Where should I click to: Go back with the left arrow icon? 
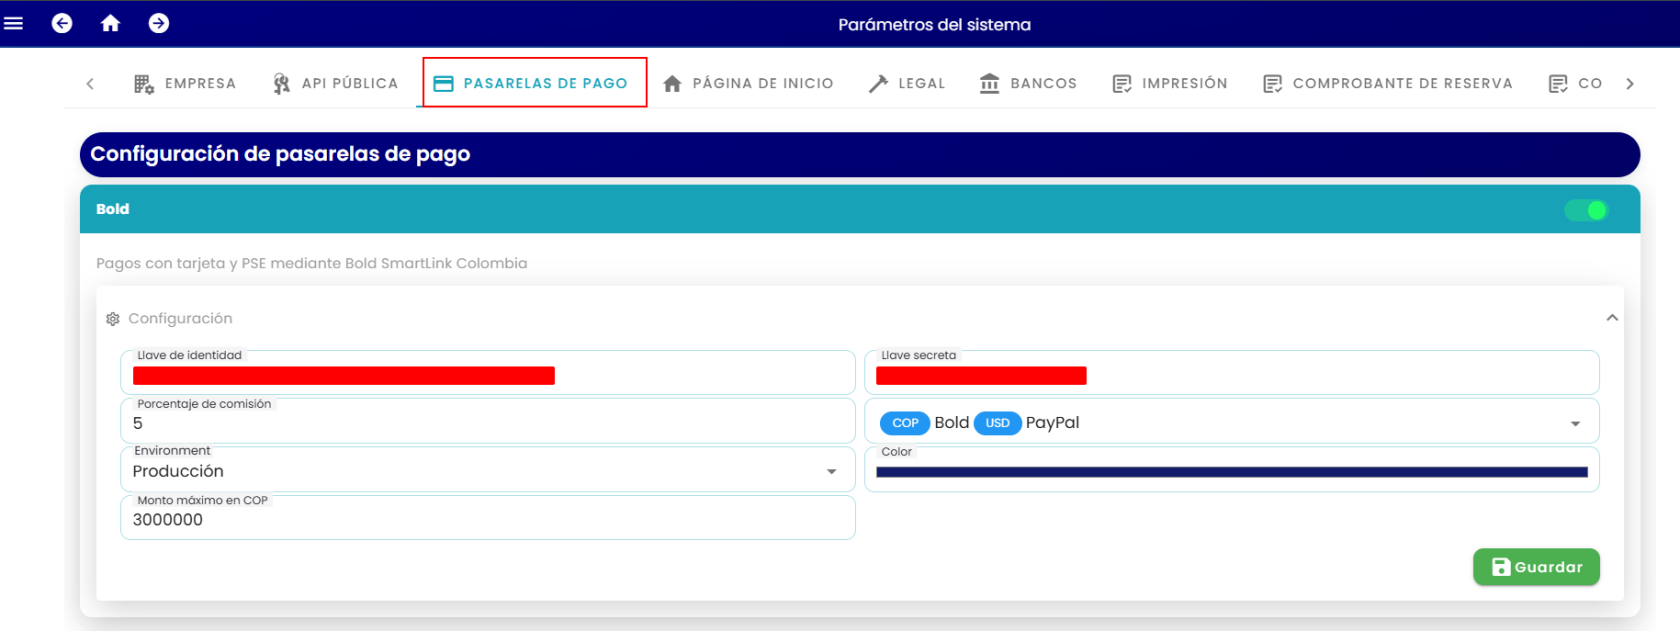pos(62,23)
